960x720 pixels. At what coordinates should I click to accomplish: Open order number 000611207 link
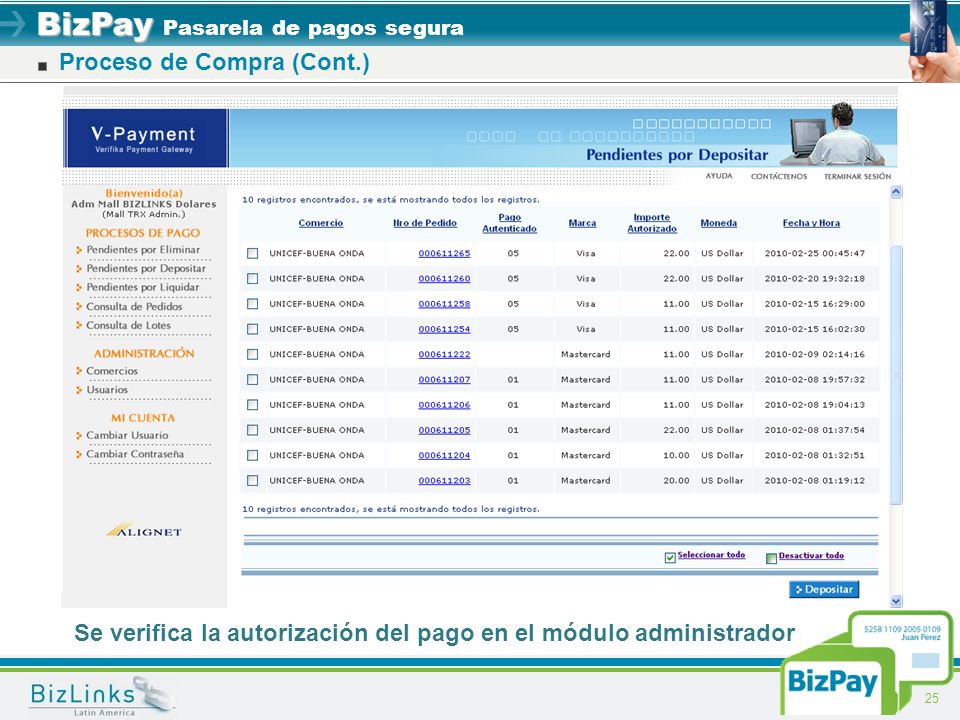coord(444,380)
